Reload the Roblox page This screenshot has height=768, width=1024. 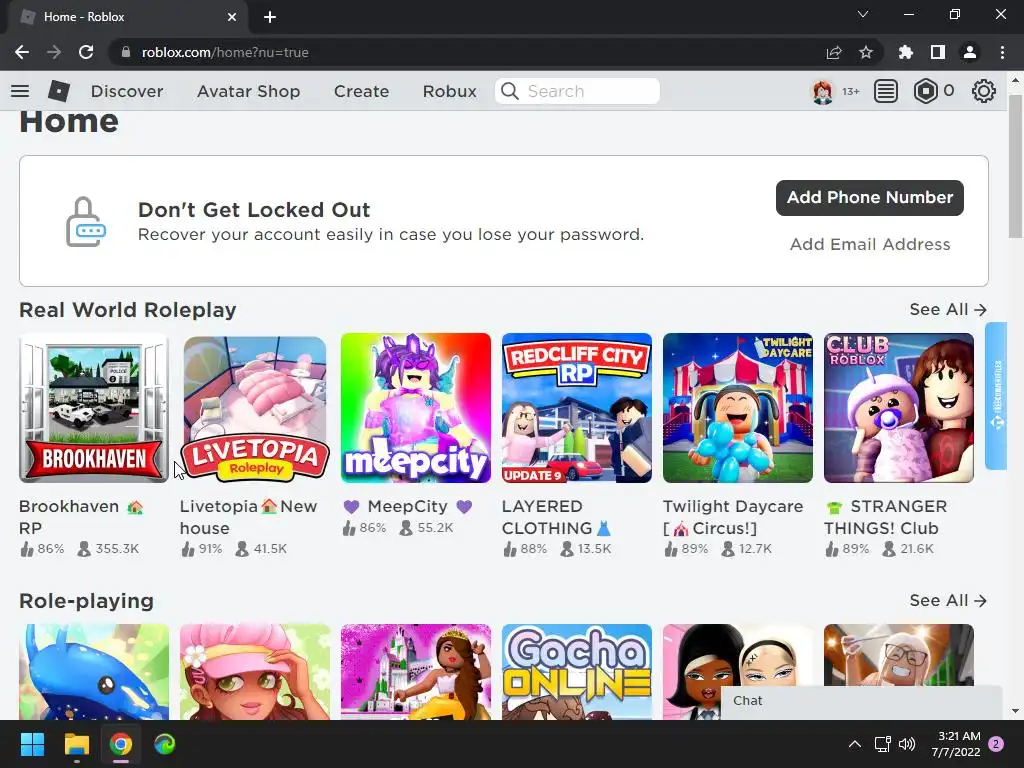[x=86, y=52]
